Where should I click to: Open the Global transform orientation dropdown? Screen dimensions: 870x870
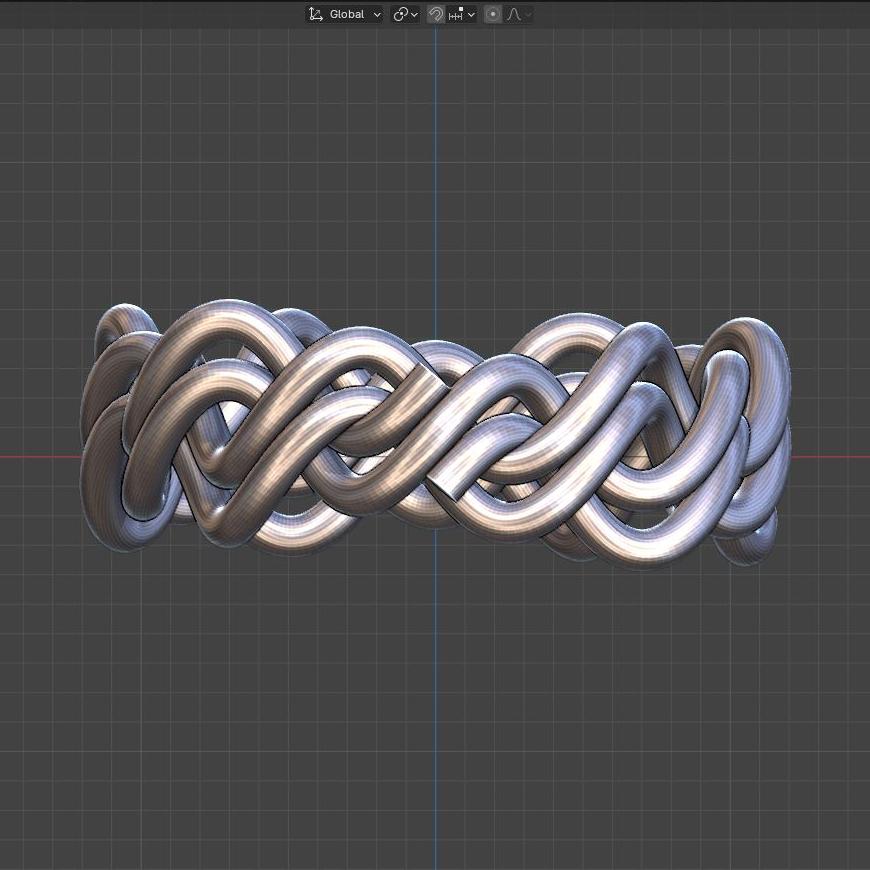[344, 14]
